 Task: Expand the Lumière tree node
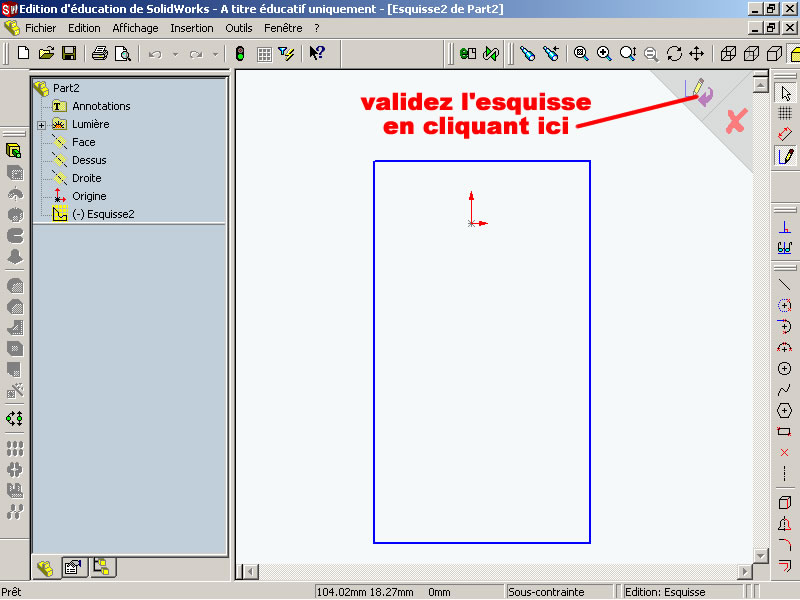pyautogui.click(x=41, y=125)
